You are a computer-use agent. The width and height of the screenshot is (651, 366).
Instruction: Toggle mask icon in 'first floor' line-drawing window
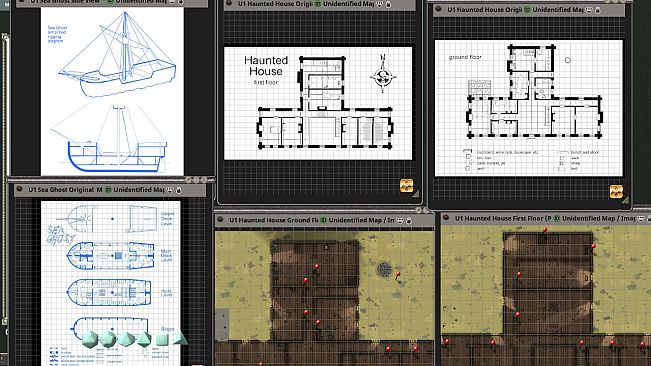pyautogui.click(x=380, y=4)
